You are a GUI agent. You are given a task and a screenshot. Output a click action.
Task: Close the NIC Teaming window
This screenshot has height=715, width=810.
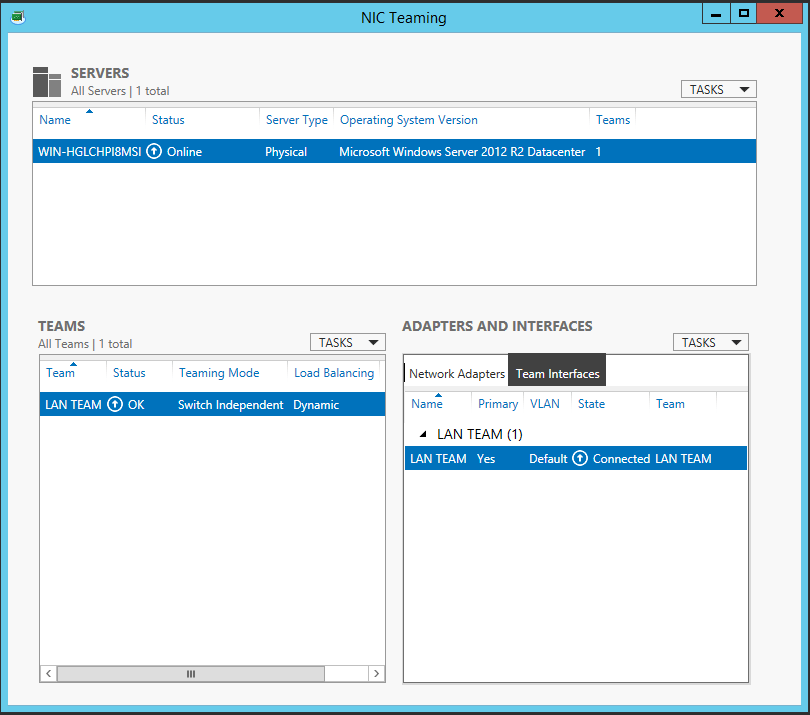(779, 13)
